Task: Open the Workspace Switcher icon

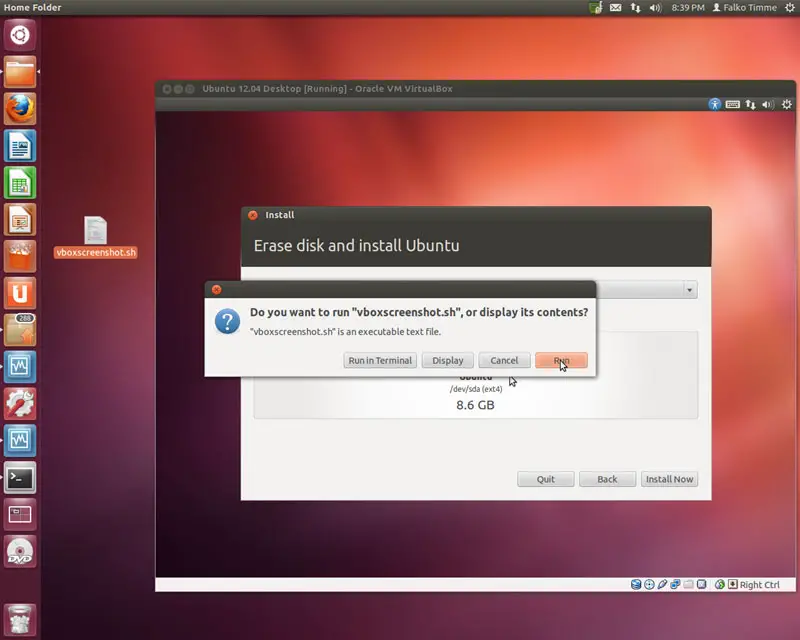Action: point(20,514)
